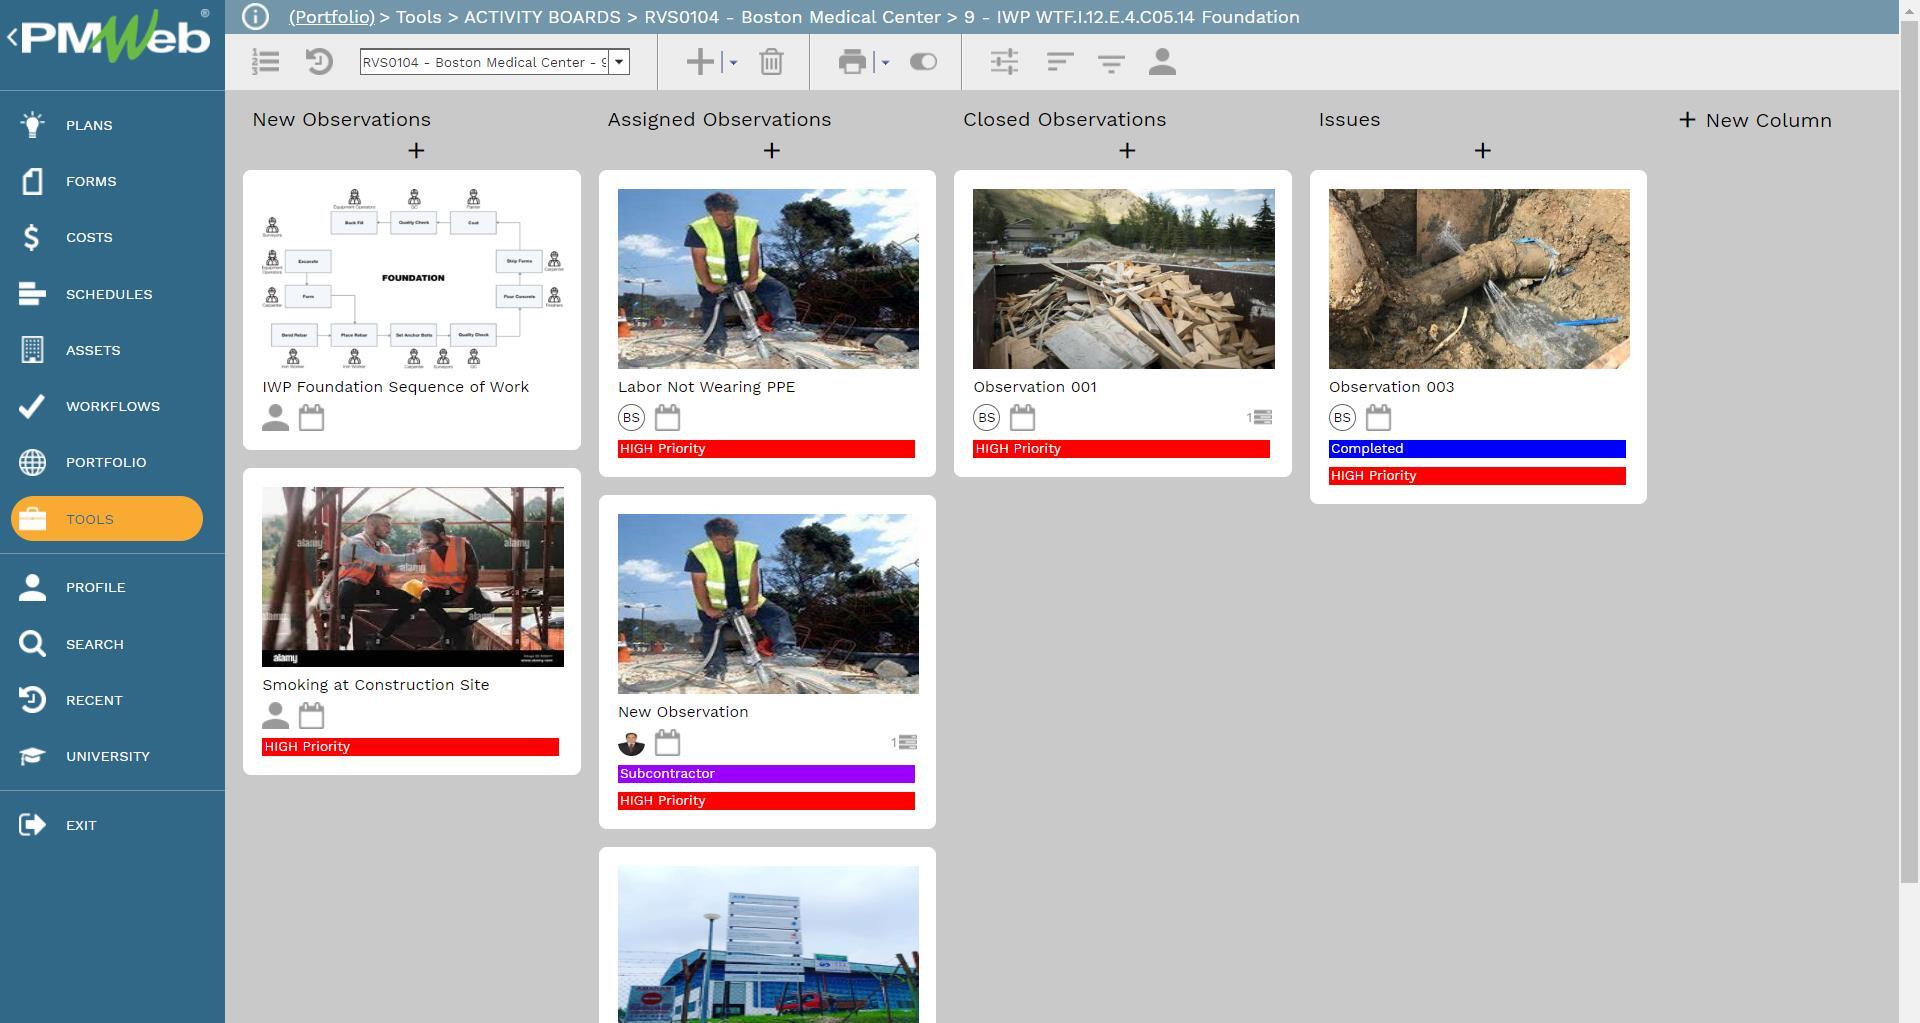
Task: Click the HIGH Priority red bar on Smoking card
Action: (x=410, y=746)
